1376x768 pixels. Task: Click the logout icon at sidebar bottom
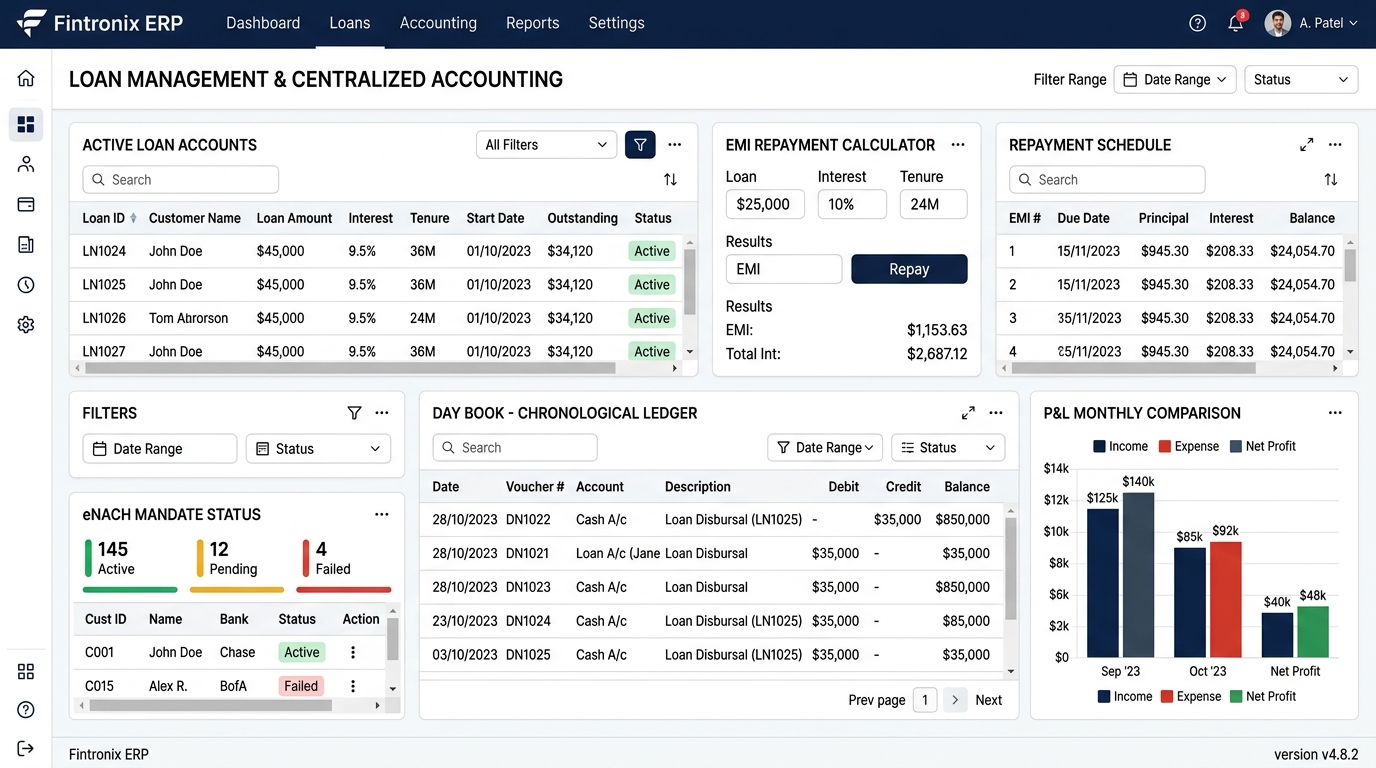click(x=26, y=748)
